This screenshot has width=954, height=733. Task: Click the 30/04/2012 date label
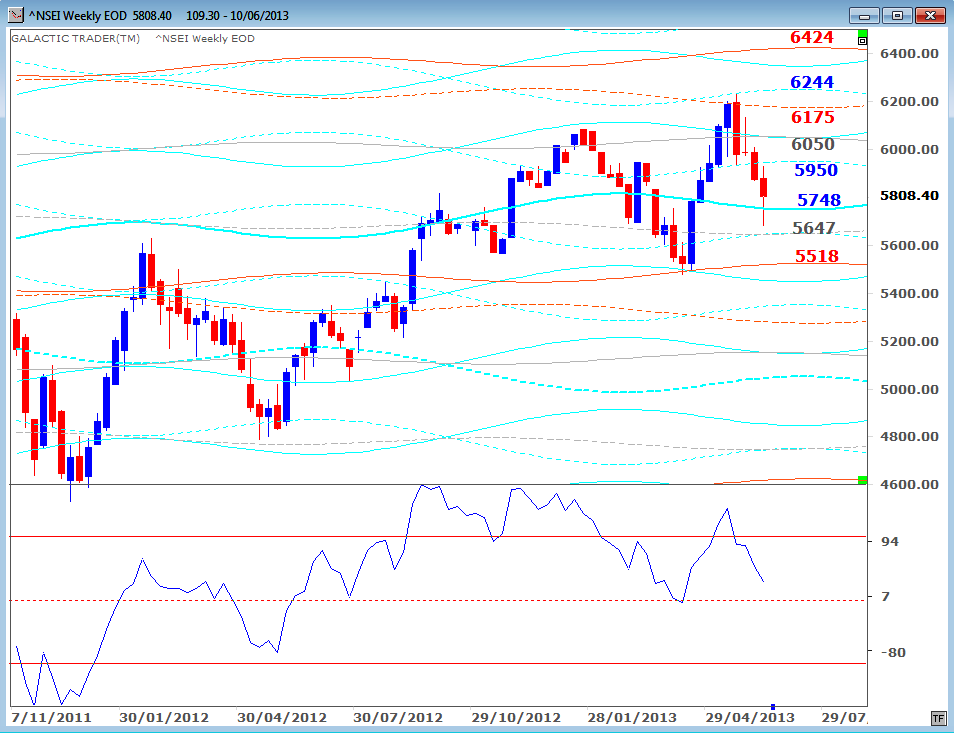pyautogui.click(x=282, y=718)
